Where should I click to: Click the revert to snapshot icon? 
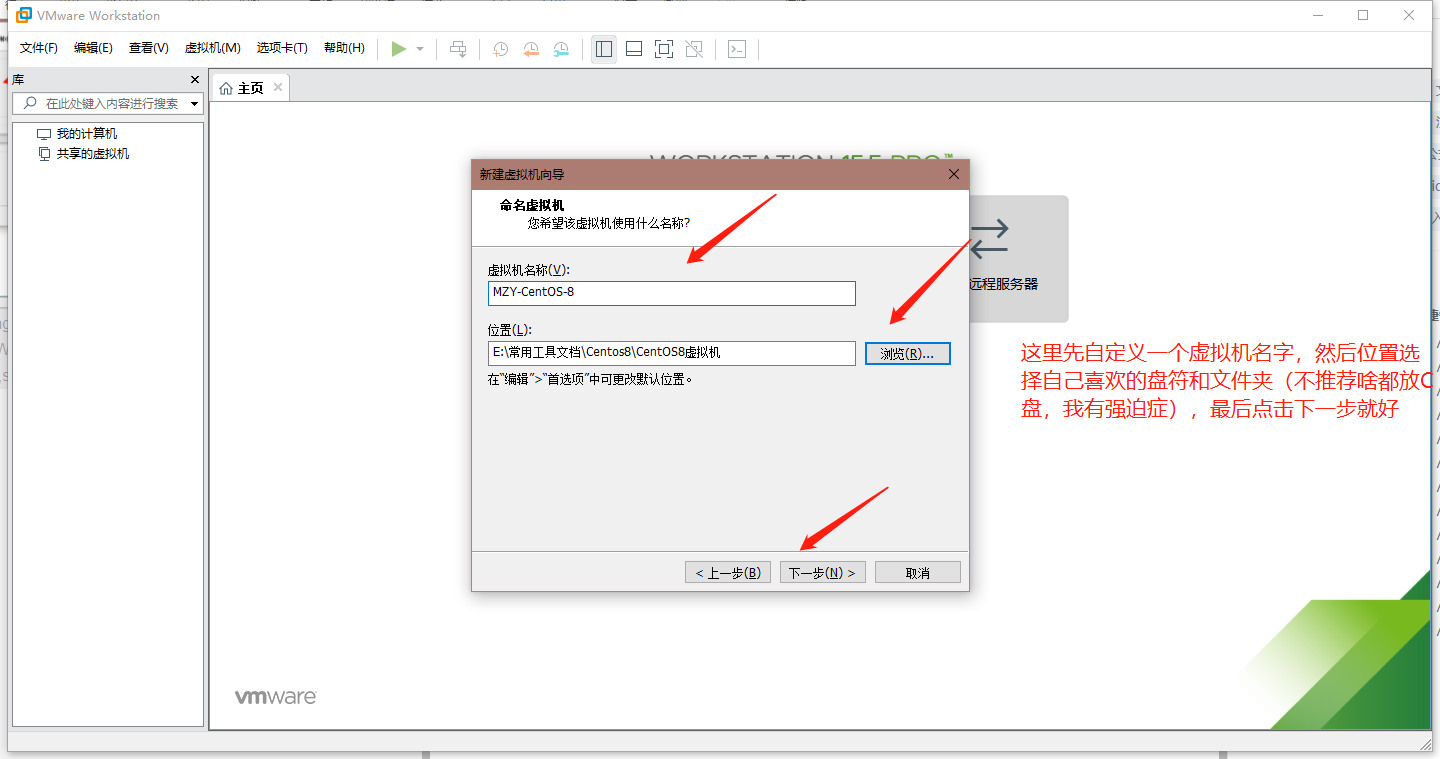pyautogui.click(x=531, y=49)
